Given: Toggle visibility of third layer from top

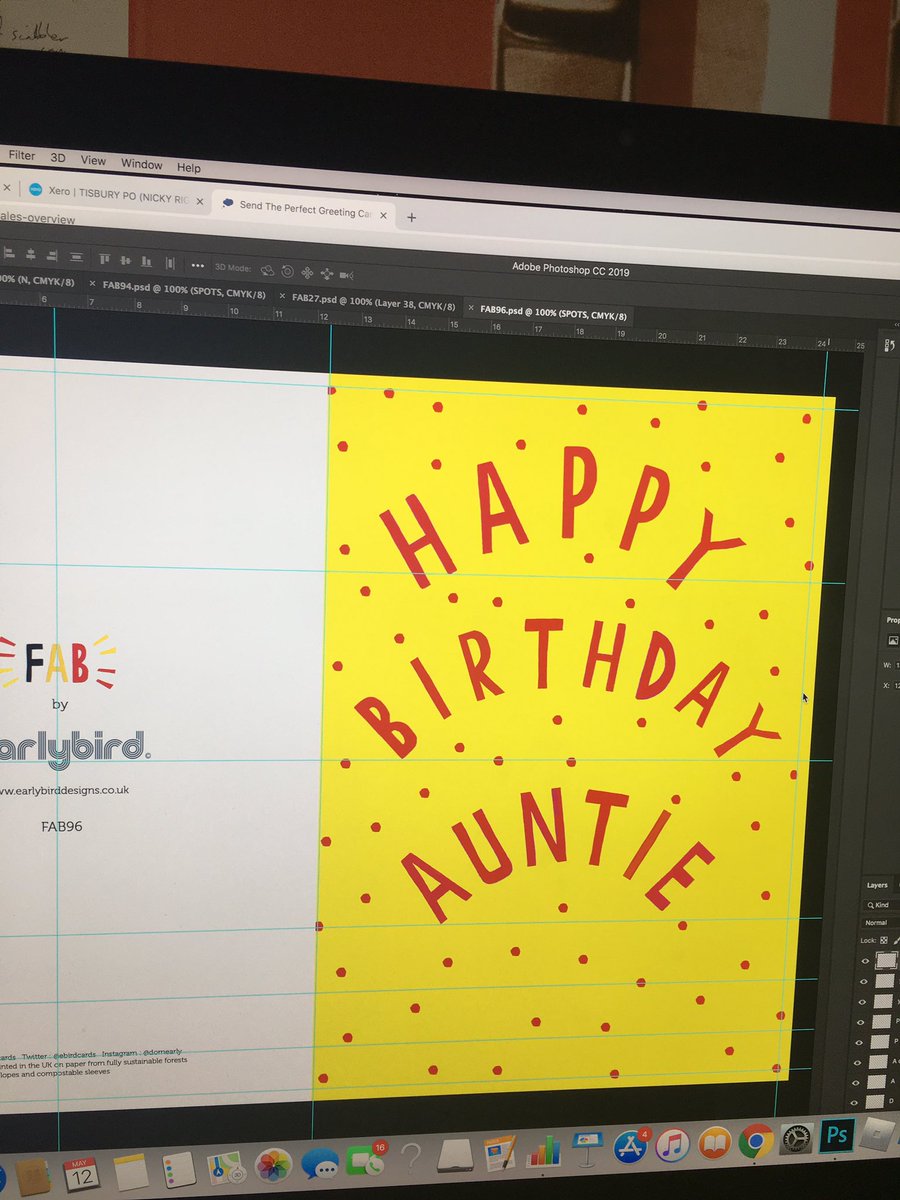Looking at the screenshot, I should tap(861, 1001).
